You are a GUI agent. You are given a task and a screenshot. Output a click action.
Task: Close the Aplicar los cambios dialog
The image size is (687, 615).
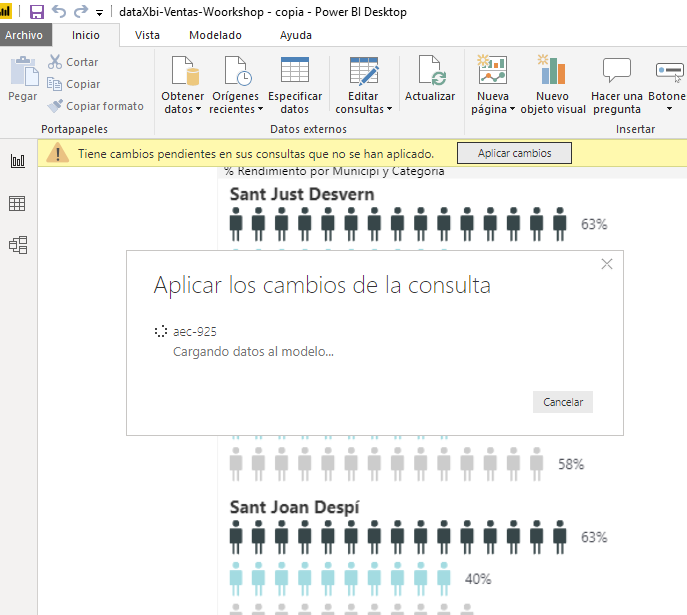tap(607, 264)
